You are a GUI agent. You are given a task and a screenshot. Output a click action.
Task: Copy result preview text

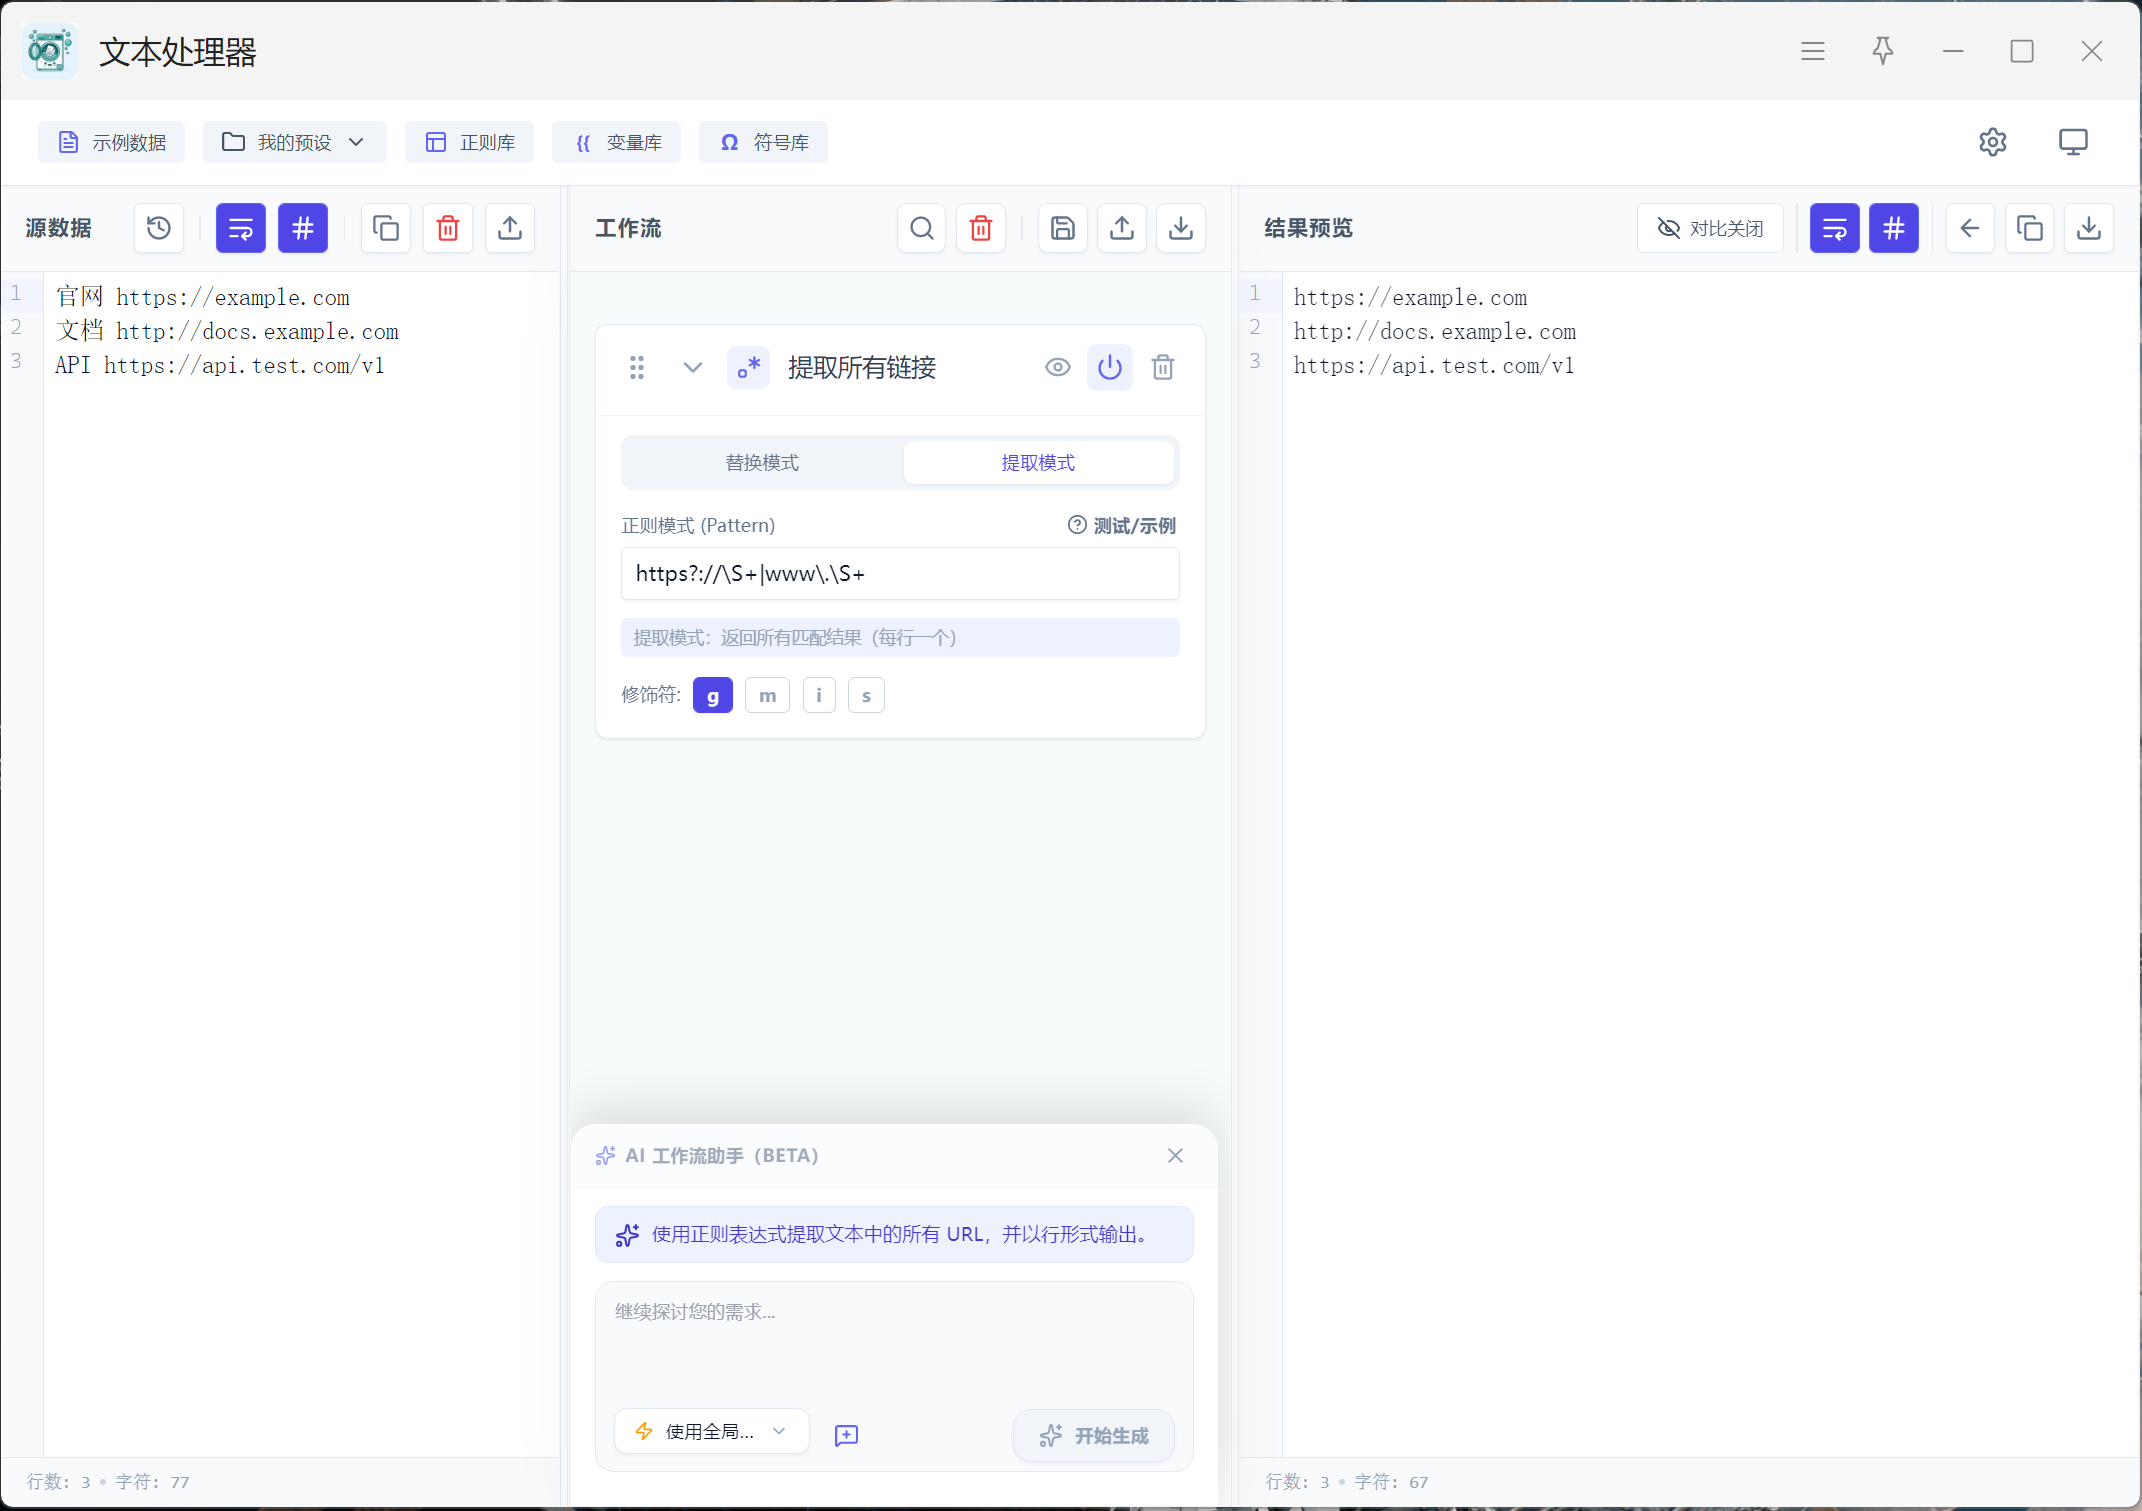pyautogui.click(x=2029, y=228)
